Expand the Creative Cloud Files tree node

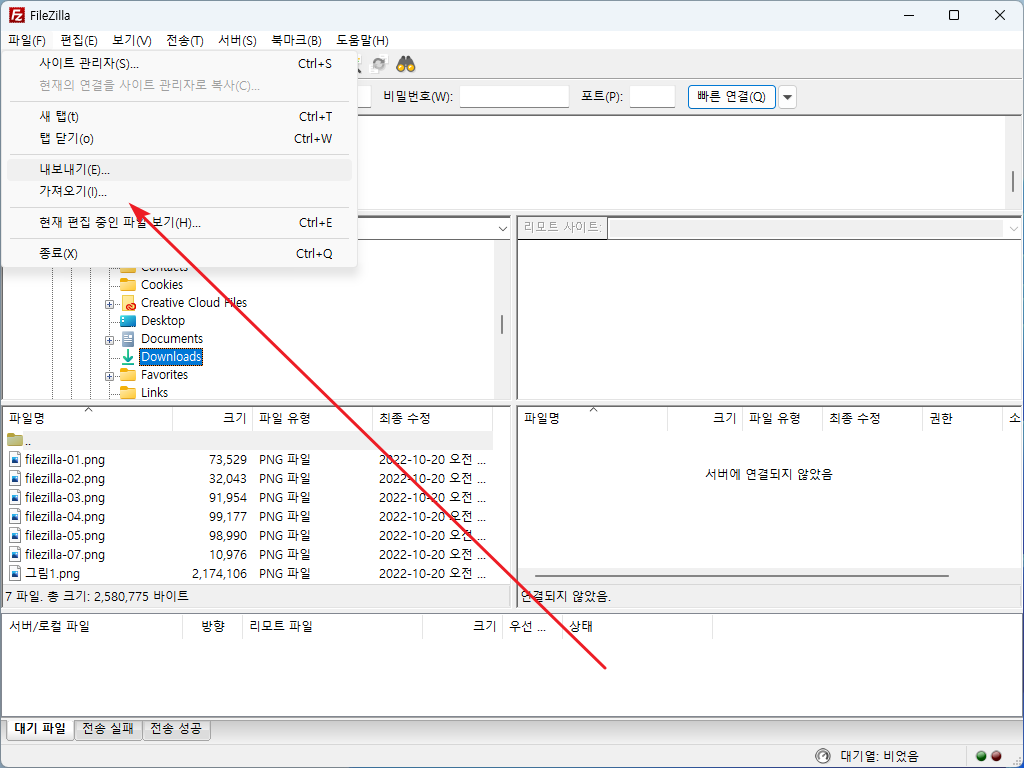point(109,304)
